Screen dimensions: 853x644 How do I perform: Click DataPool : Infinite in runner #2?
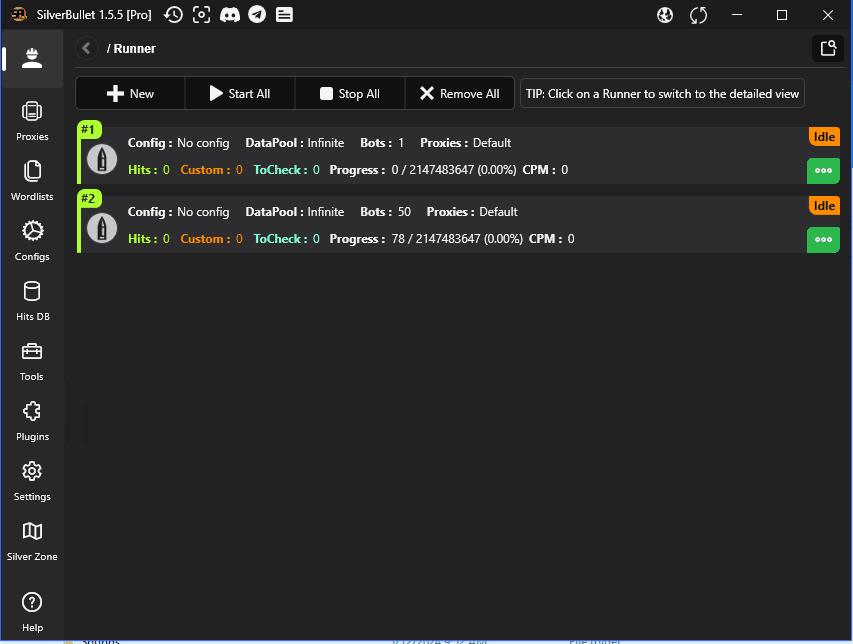point(294,212)
